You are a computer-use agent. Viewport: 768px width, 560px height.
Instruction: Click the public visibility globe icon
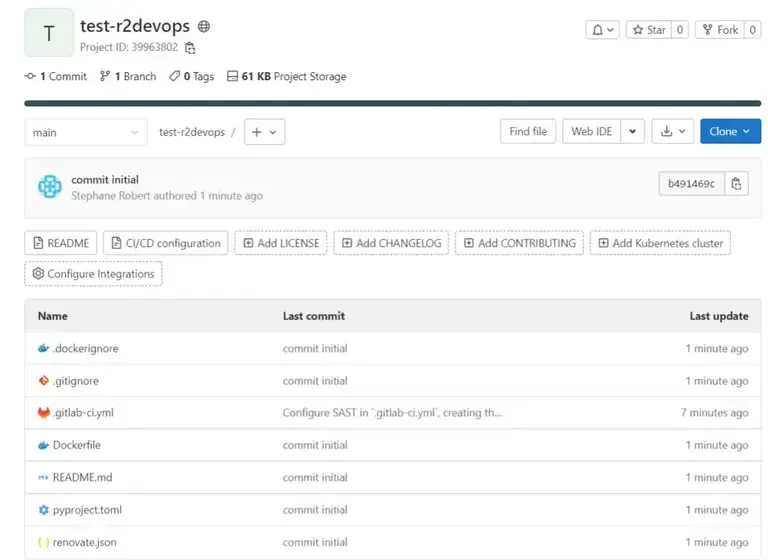[x=204, y=26]
